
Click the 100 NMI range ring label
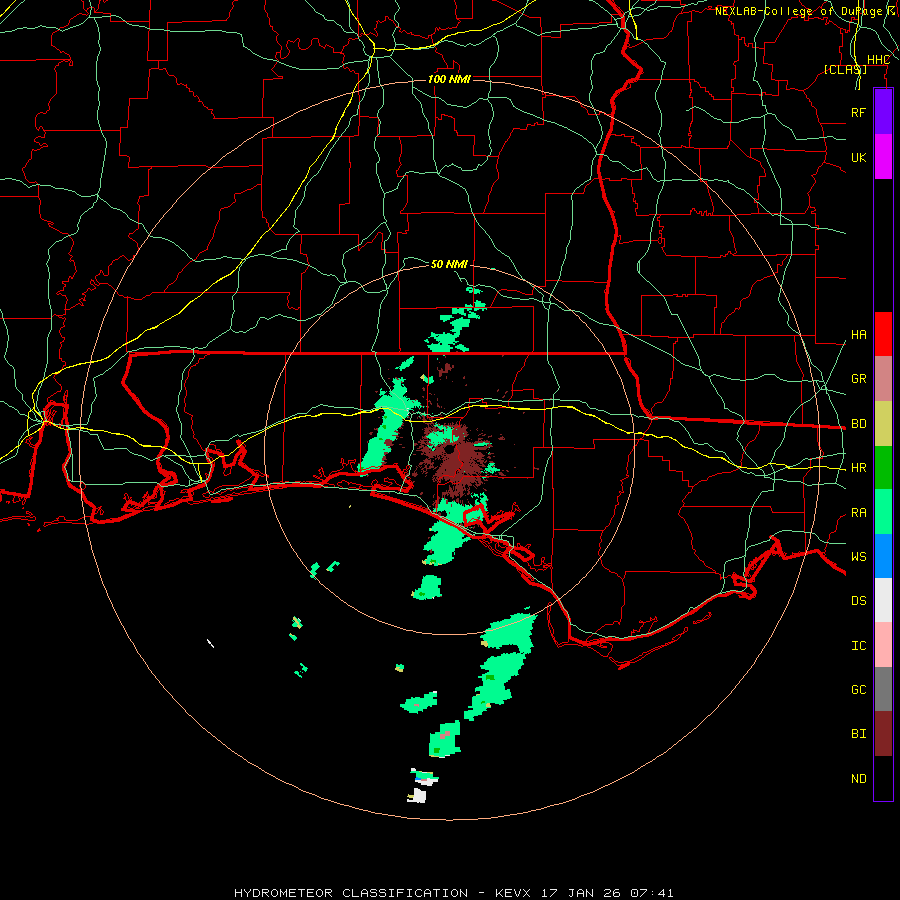click(x=449, y=79)
